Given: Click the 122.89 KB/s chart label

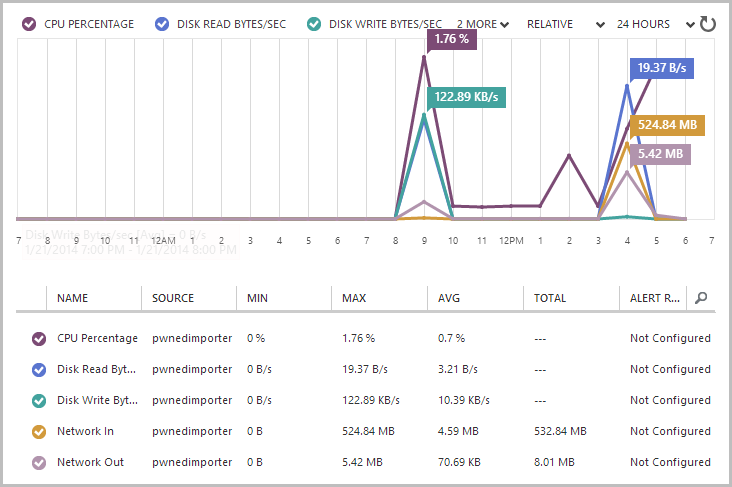Looking at the screenshot, I should (466, 97).
